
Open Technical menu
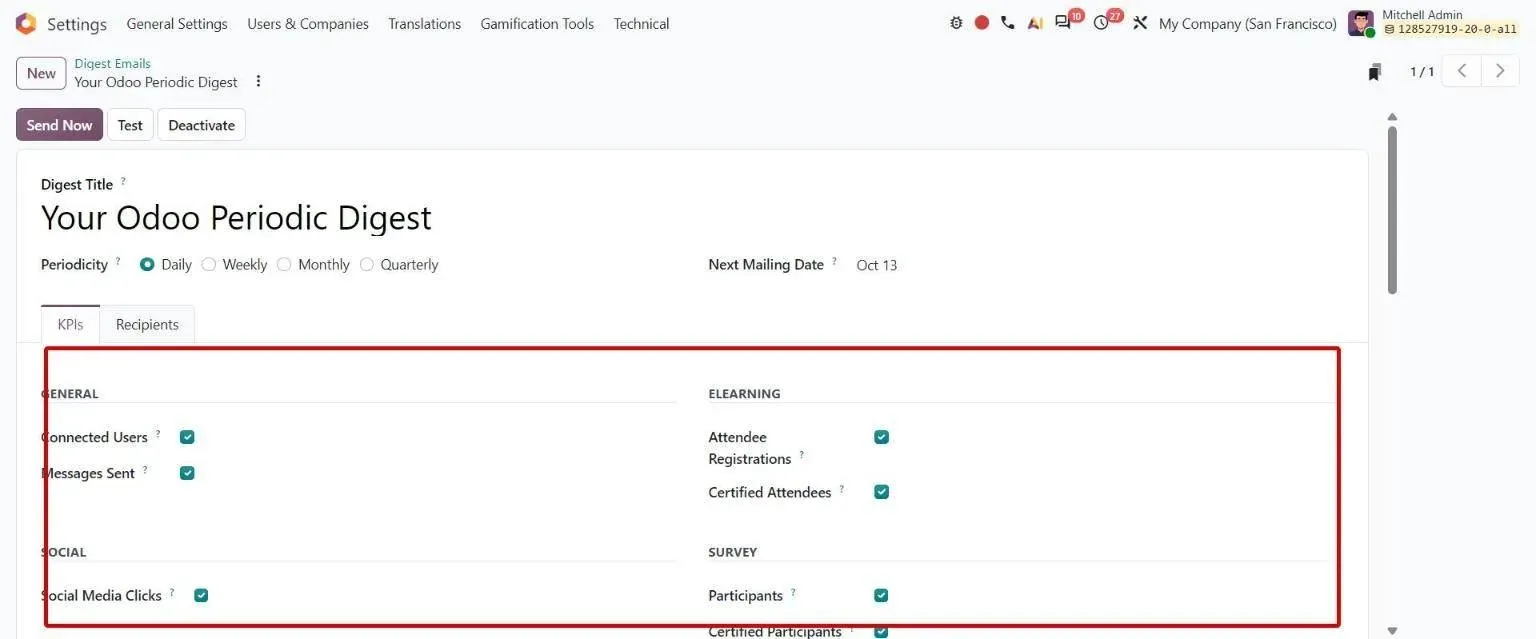pyautogui.click(x=642, y=24)
